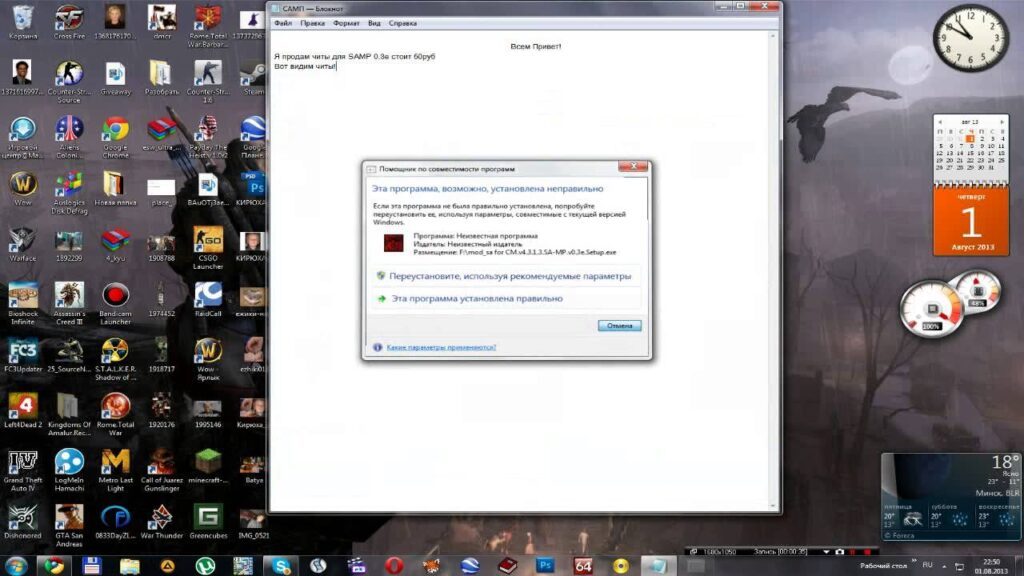Image resolution: width=1024 pixels, height=576 pixels.
Task: Select the minecraft desktop icon
Action: pos(208,467)
